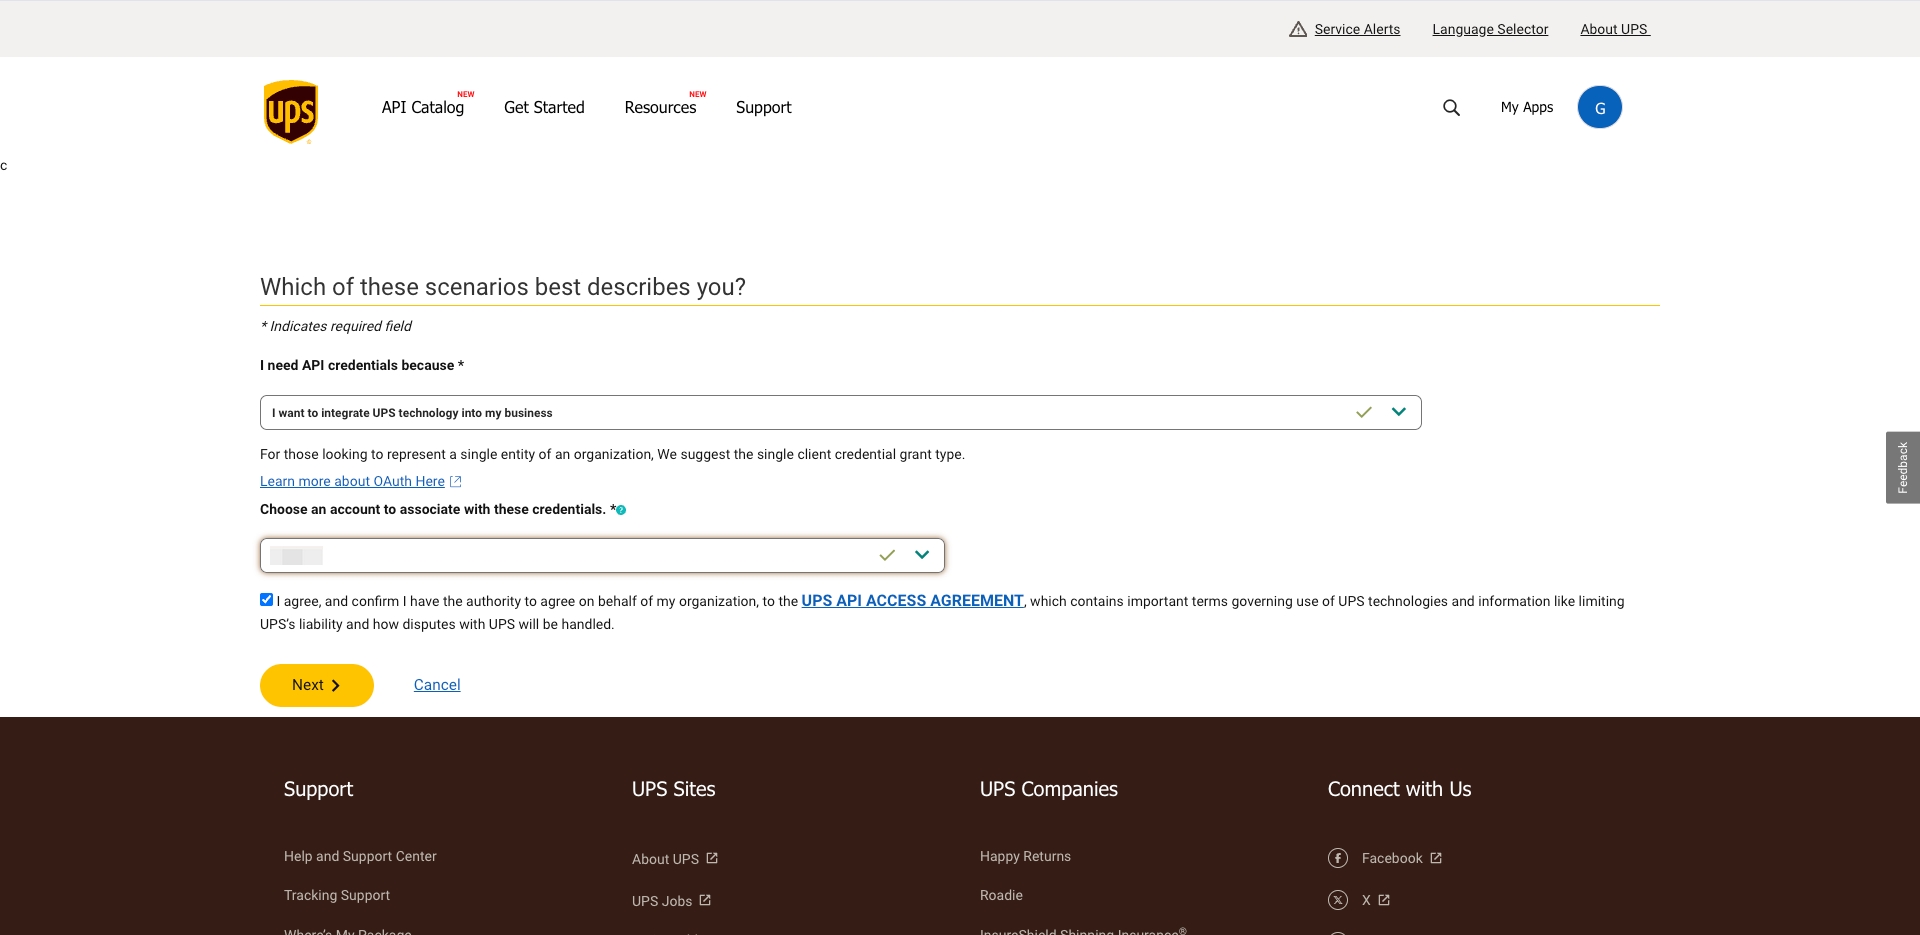Image resolution: width=1920 pixels, height=935 pixels.
Task: Expand the API credentials reason dropdown
Action: tap(1398, 412)
